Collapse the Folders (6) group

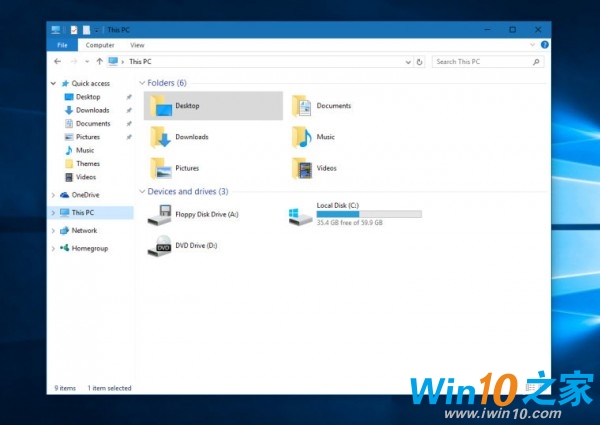(x=142, y=83)
